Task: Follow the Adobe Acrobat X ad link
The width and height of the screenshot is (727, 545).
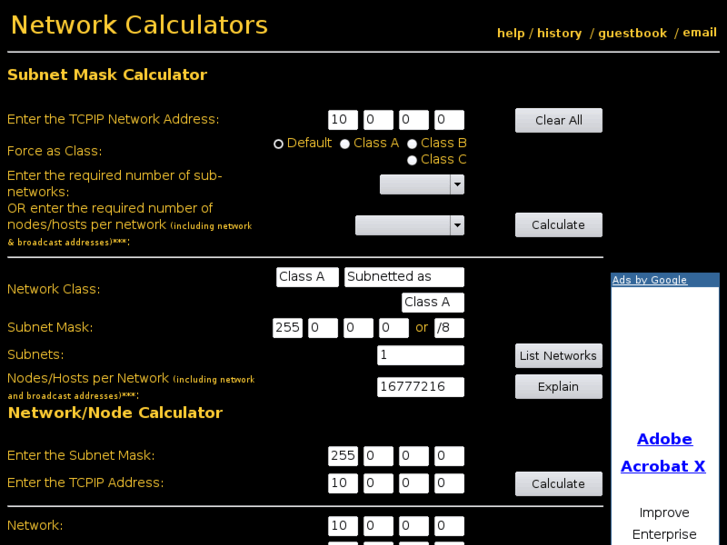Action: click(663, 452)
